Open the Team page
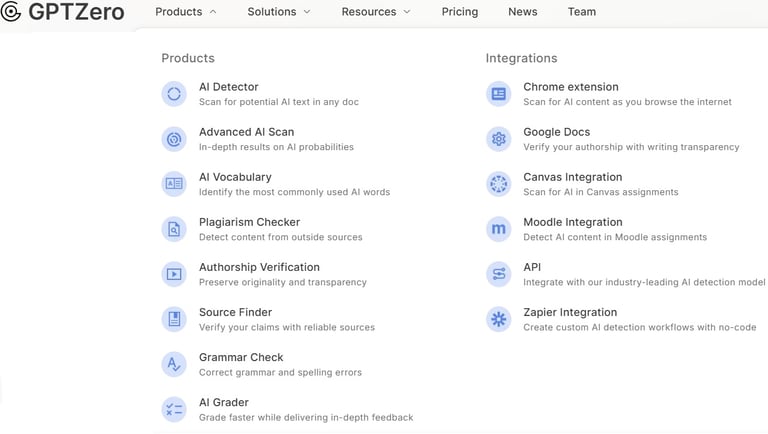This screenshot has height=434, width=768. point(582,12)
